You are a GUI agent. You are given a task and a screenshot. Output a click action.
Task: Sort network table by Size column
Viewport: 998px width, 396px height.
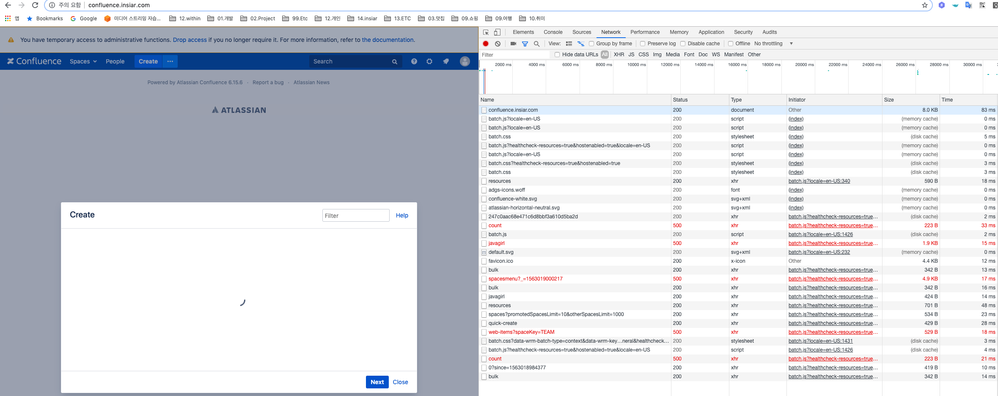[x=911, y=100]
